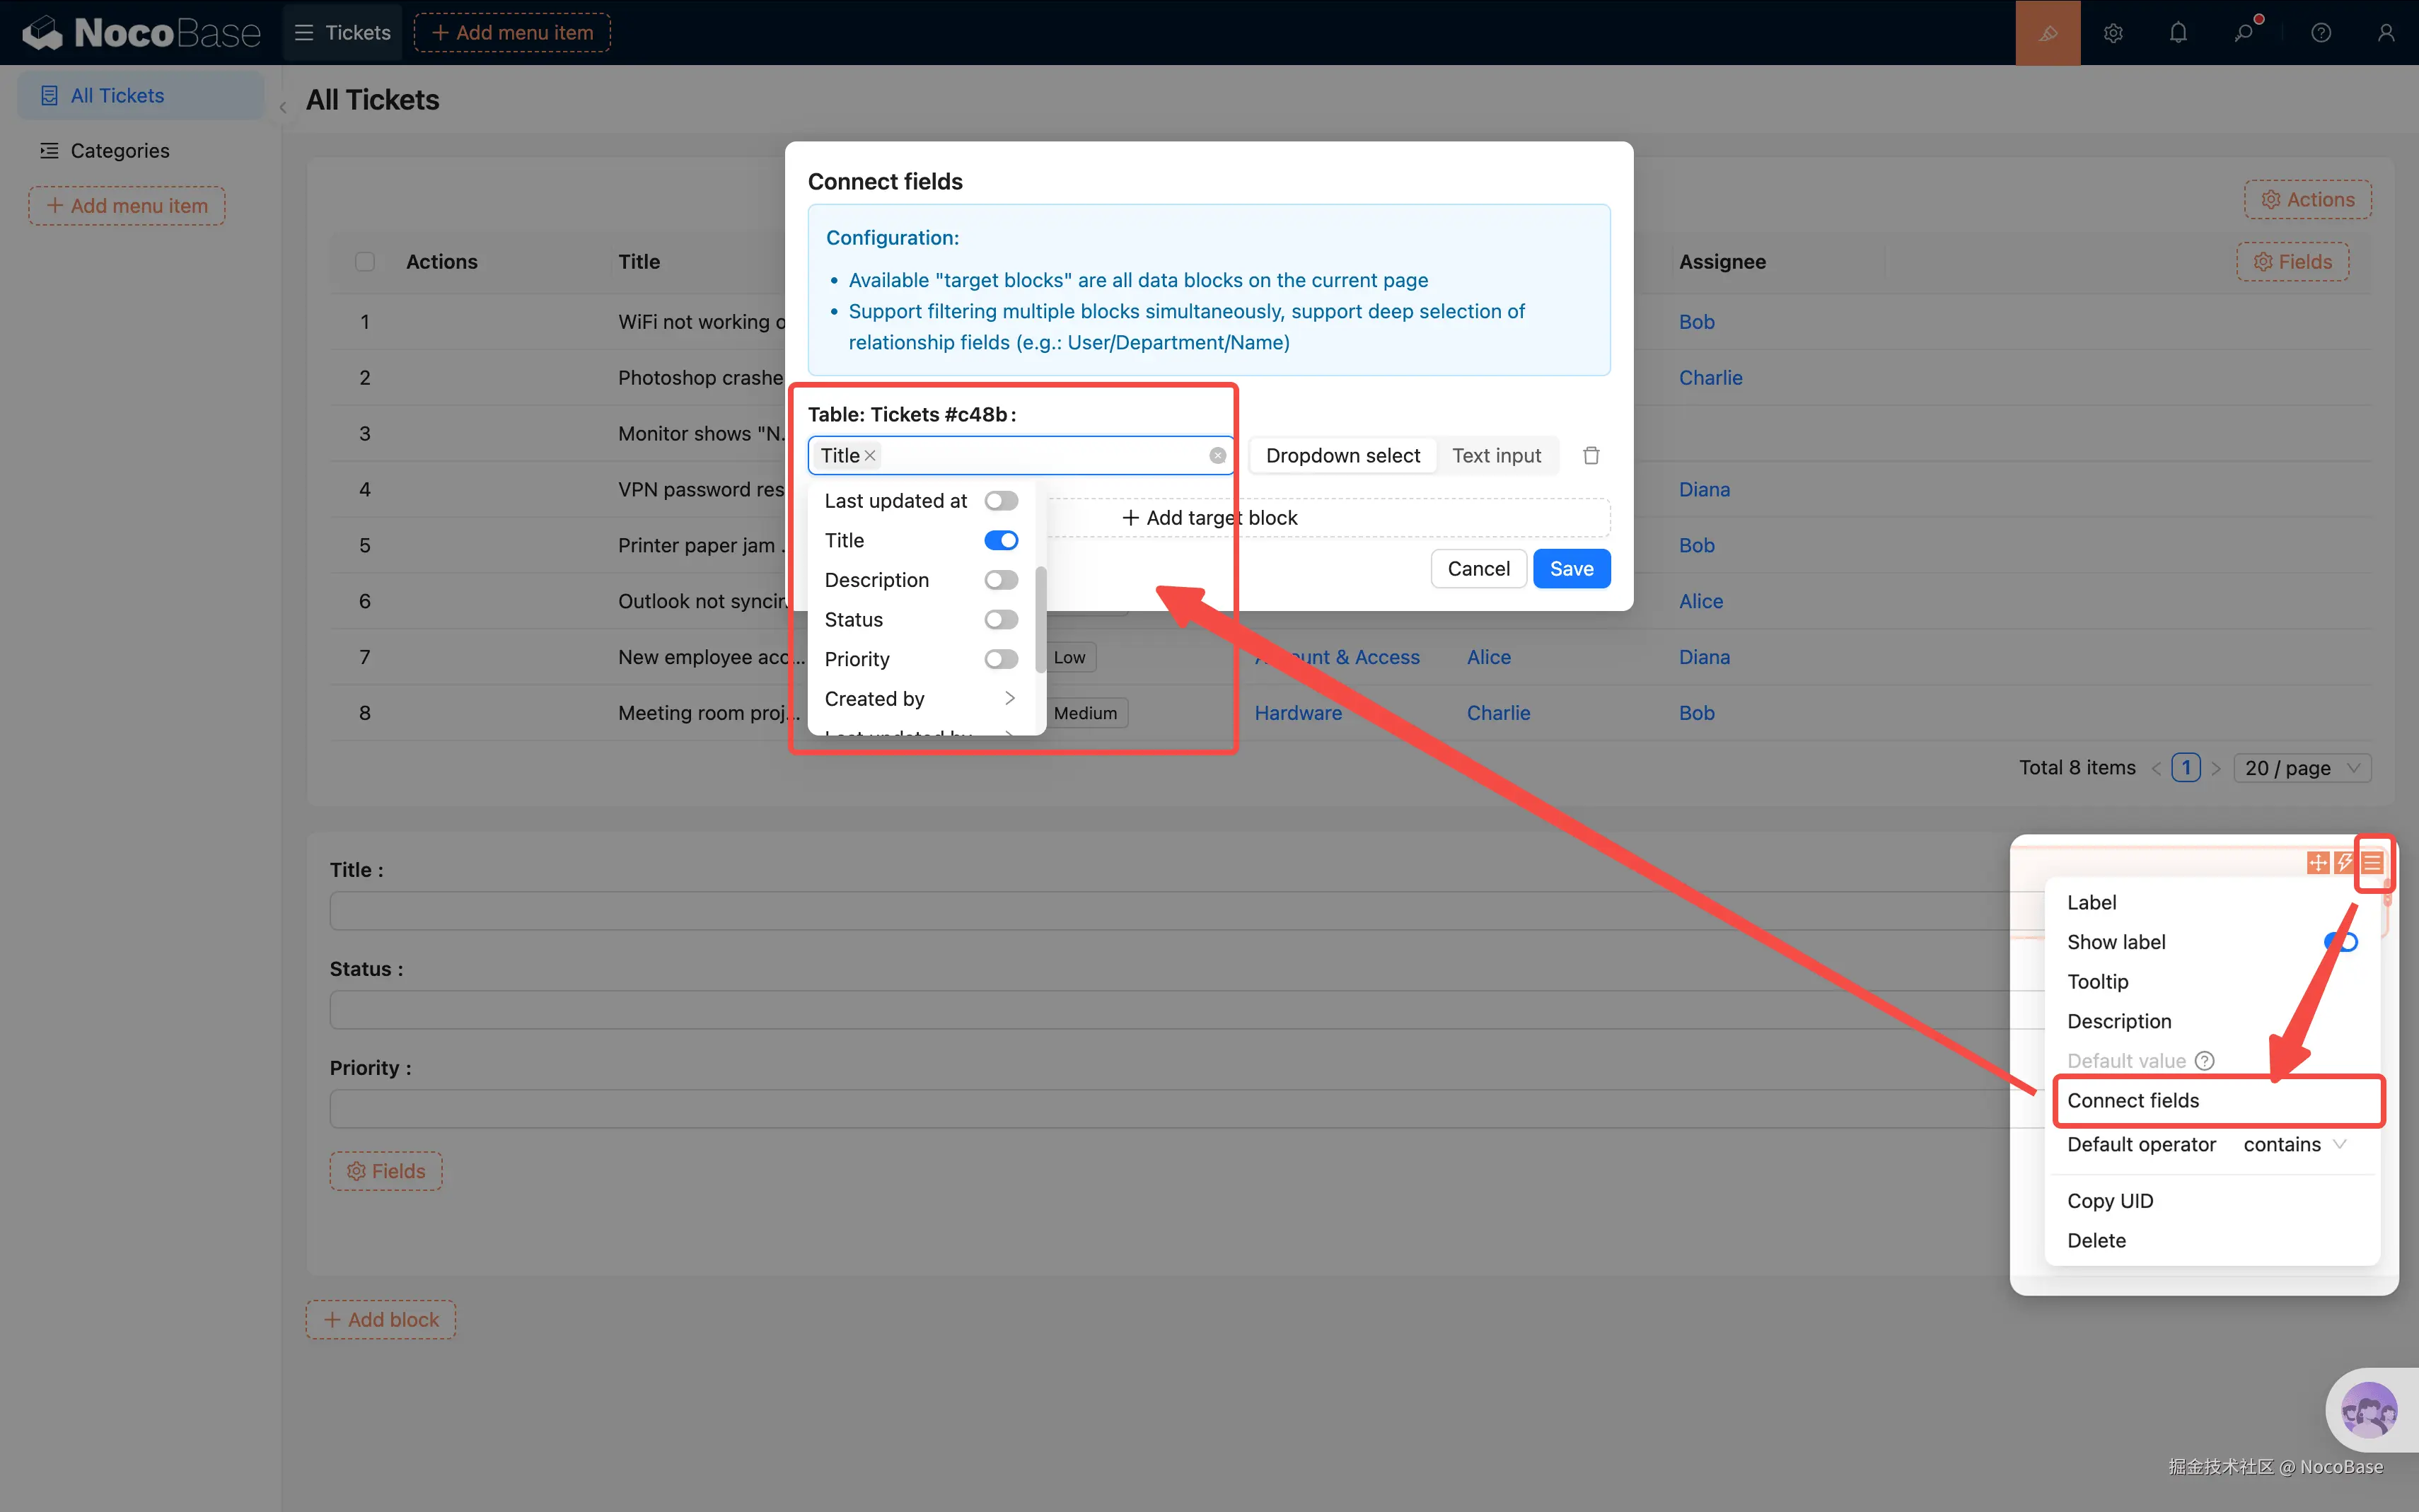Click the UI editor highlighter icon
2419x1512 pixels.
pyautogui.click(x=2047, y=33)
